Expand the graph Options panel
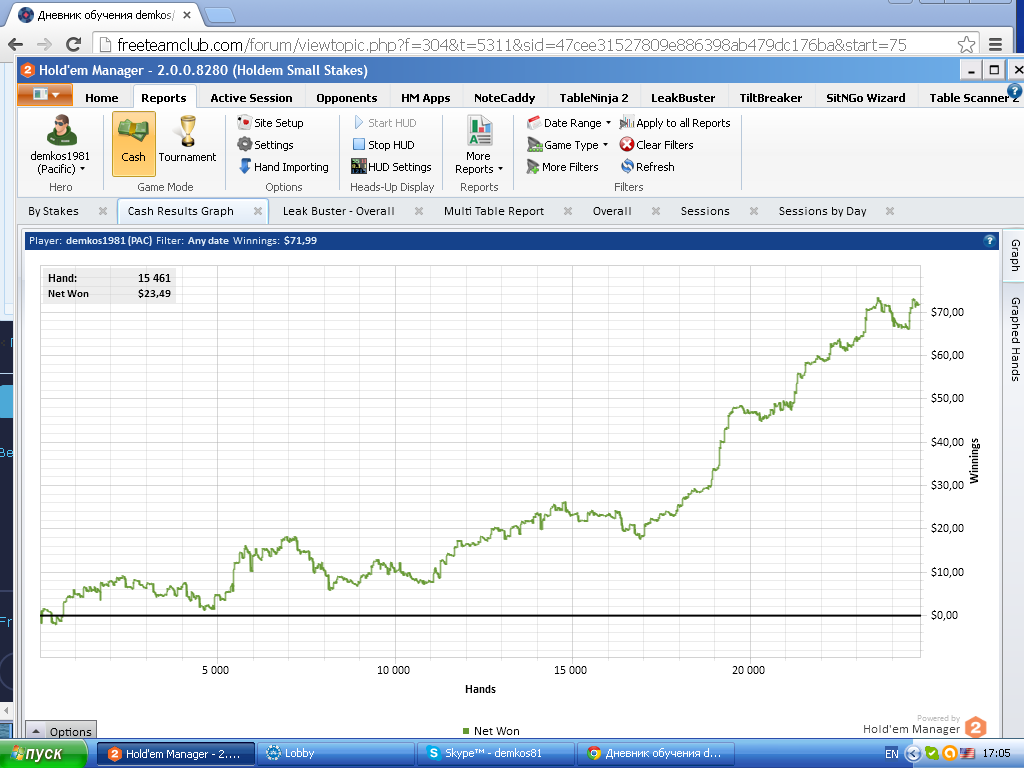1024x768 pixels. (x=61, y=731)
